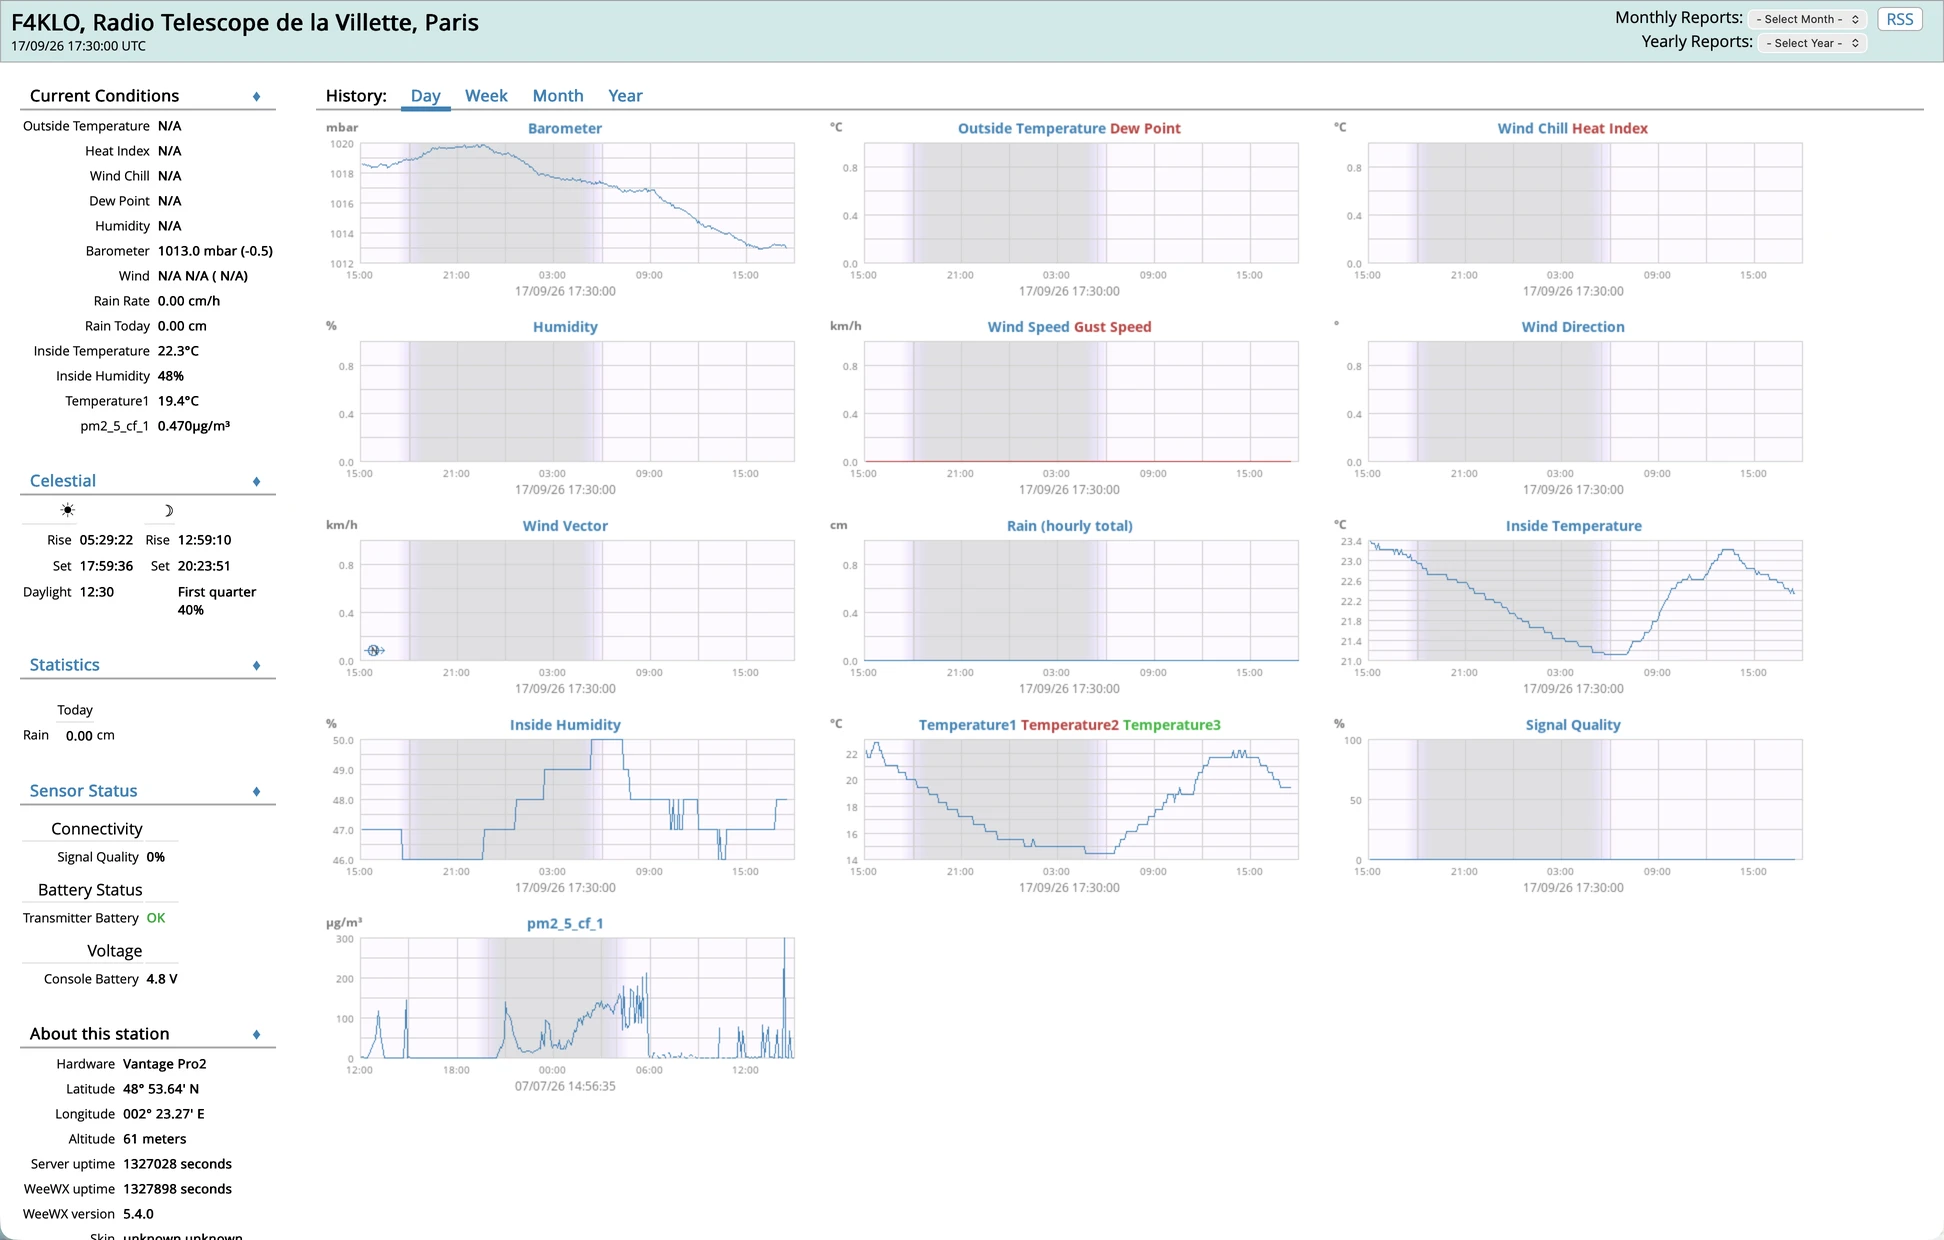Collapse the Celestial section diamond toggle

[x=256, y=482]
